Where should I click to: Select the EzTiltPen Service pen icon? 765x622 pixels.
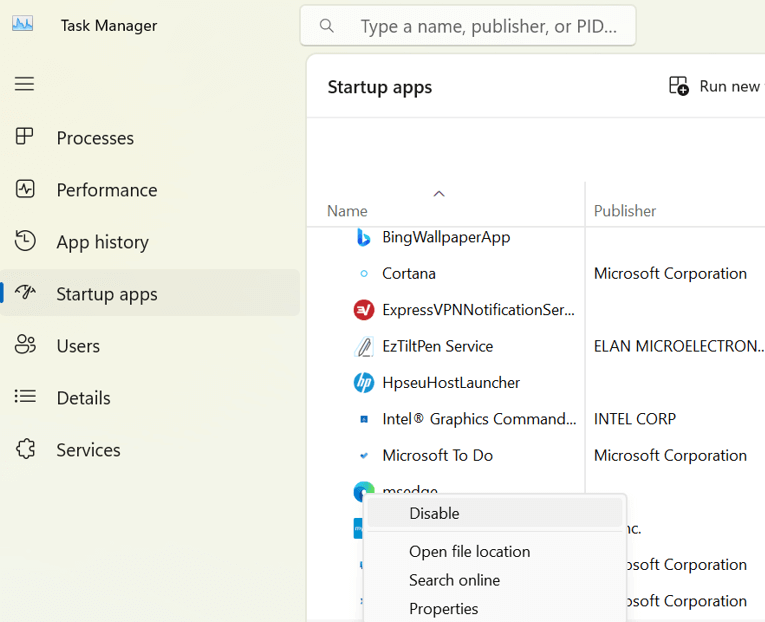pyautogui.click(x=364, y=347)
